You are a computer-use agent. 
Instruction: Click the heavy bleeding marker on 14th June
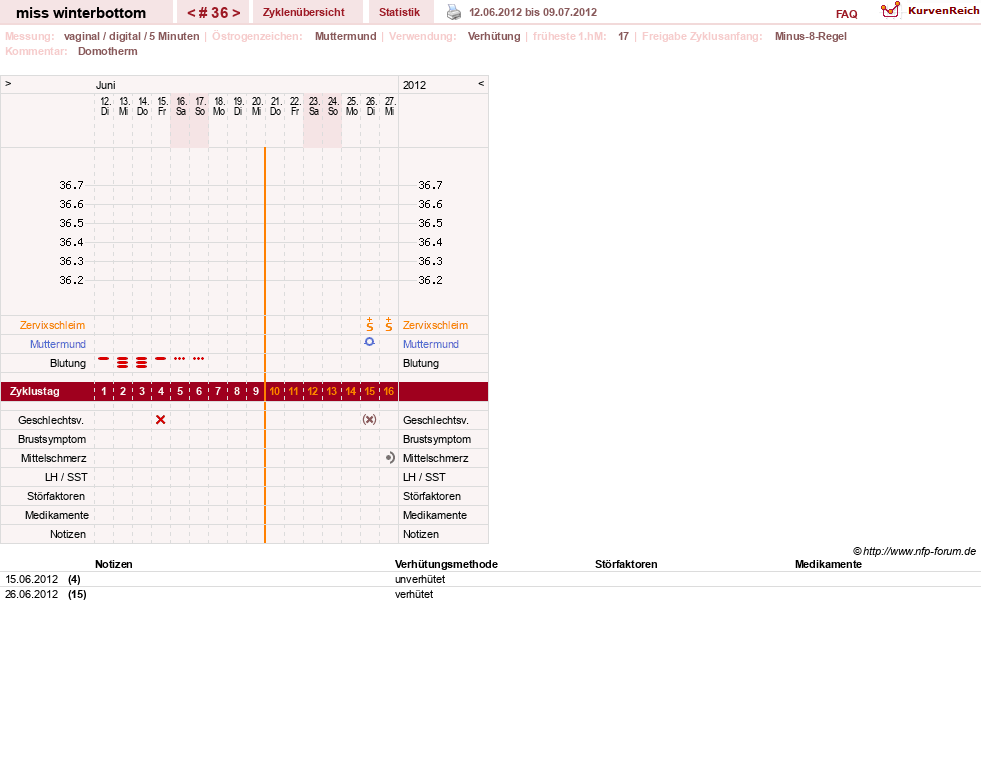click(x=142, y=362)
